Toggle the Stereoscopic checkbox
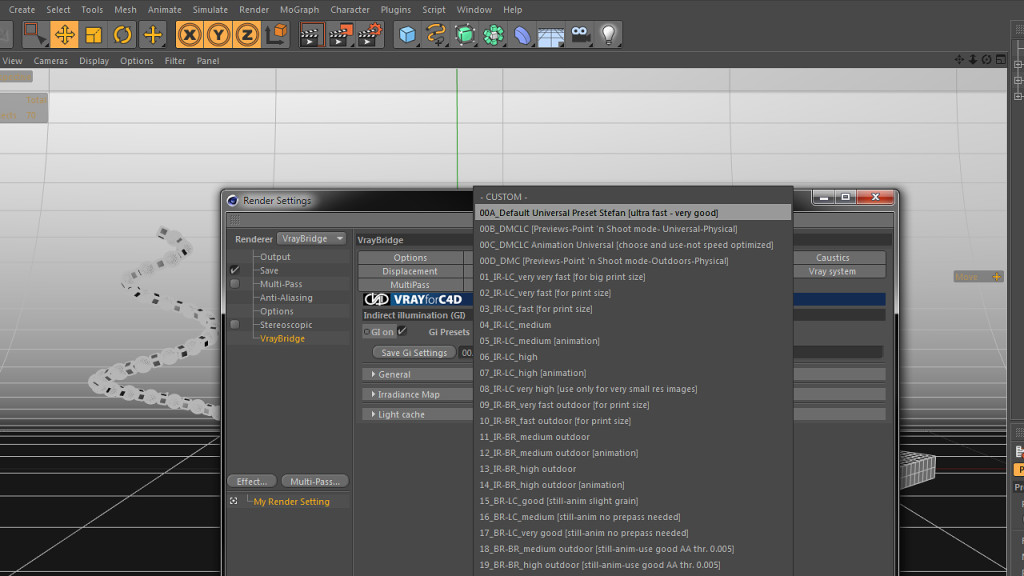Image resolution: width=1024 pixels, height=576 pixels. click(x=234, y=325)
